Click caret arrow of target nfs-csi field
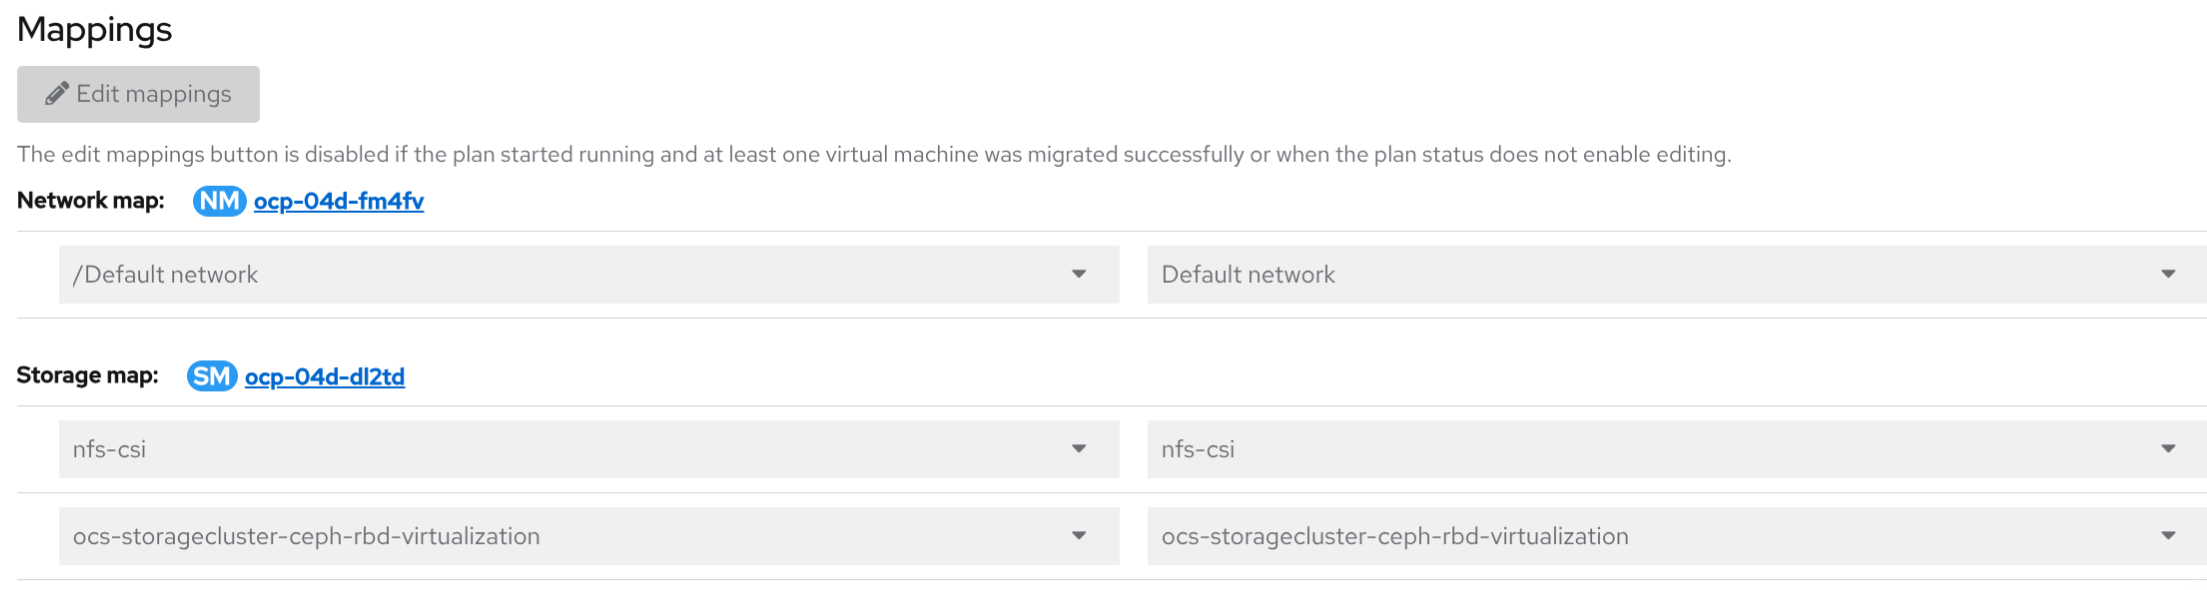 (2168, 449)
